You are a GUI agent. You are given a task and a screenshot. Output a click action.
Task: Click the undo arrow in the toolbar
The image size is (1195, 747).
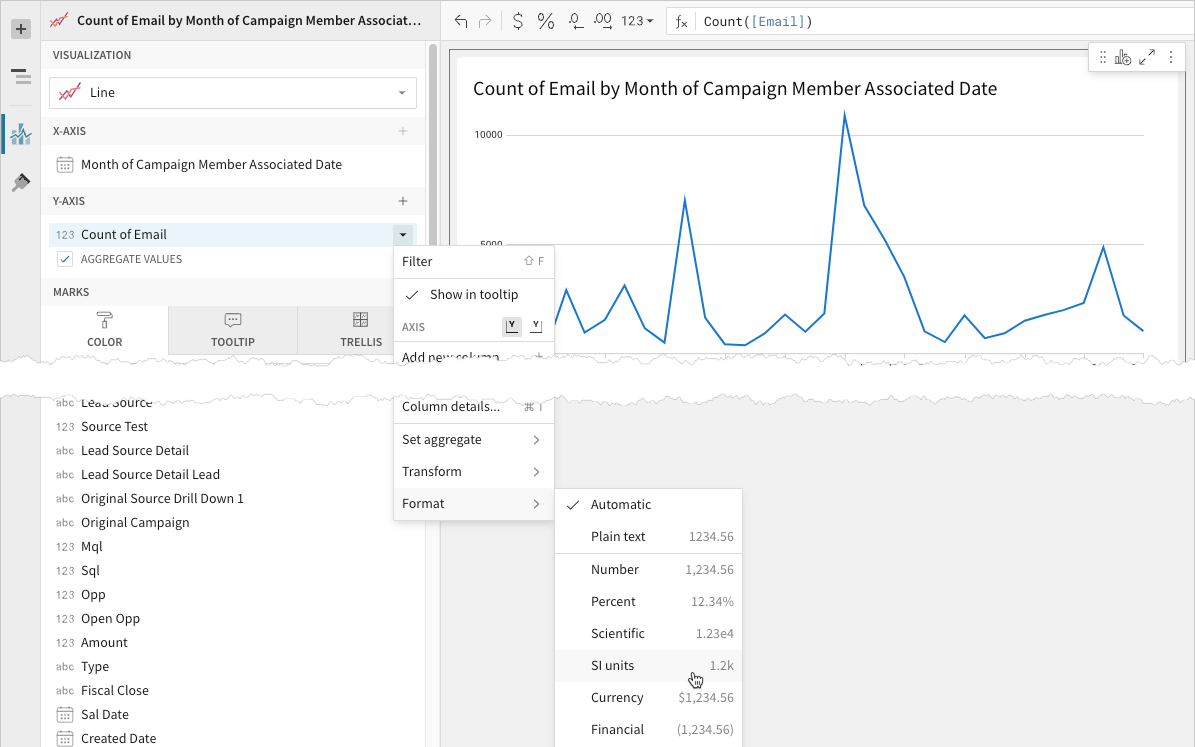coord(461,21)
